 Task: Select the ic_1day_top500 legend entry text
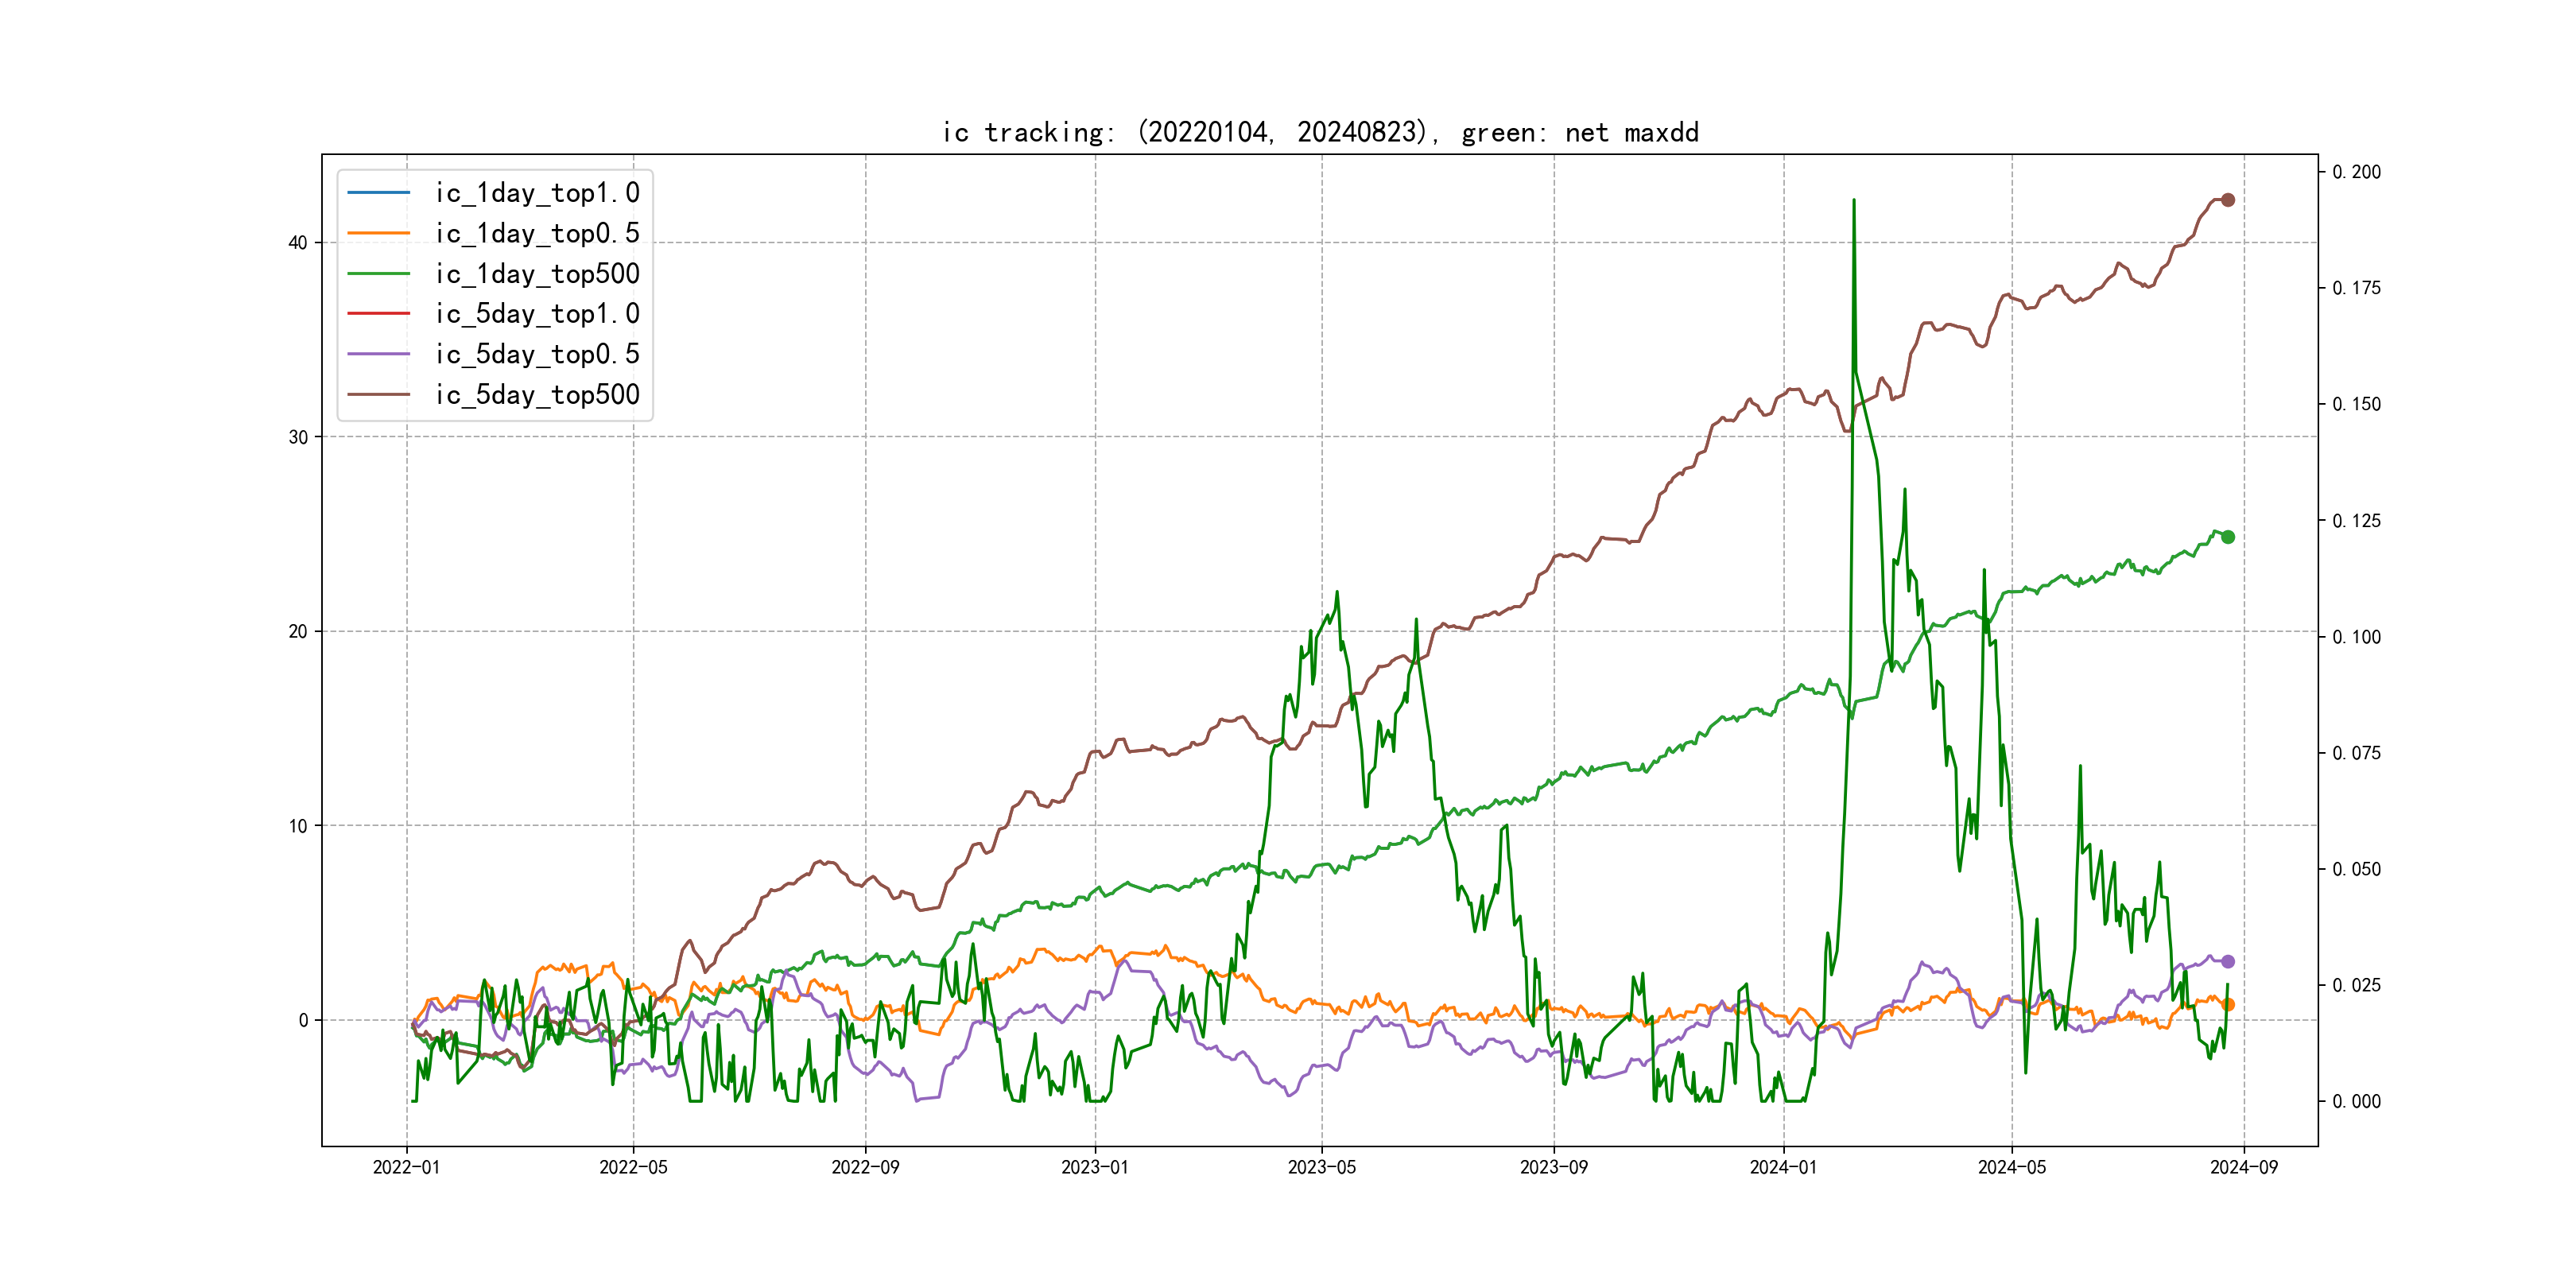pyautogui.click(x=537, y=273)
